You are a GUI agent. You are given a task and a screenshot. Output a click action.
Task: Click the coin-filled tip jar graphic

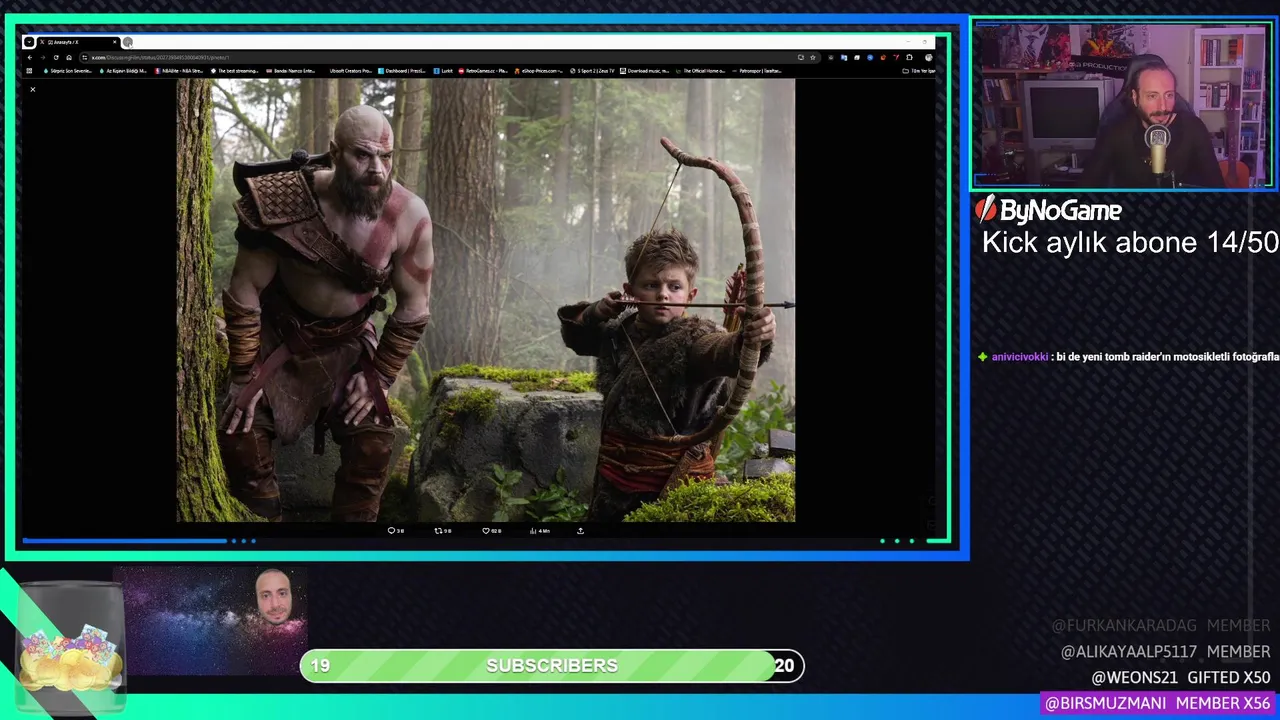point(70,650)
